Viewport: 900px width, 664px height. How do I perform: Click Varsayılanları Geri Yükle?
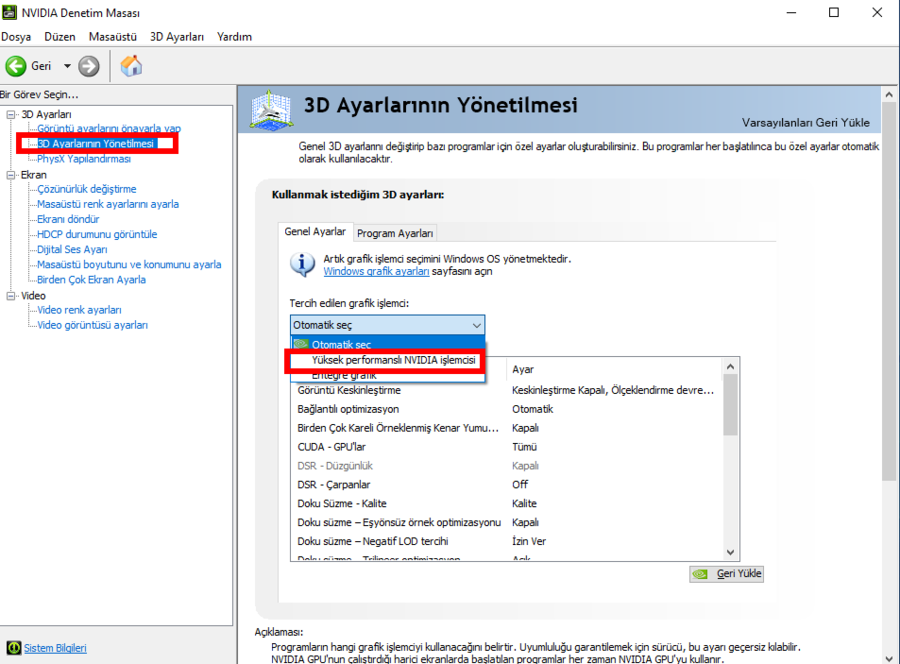point(805,122)
